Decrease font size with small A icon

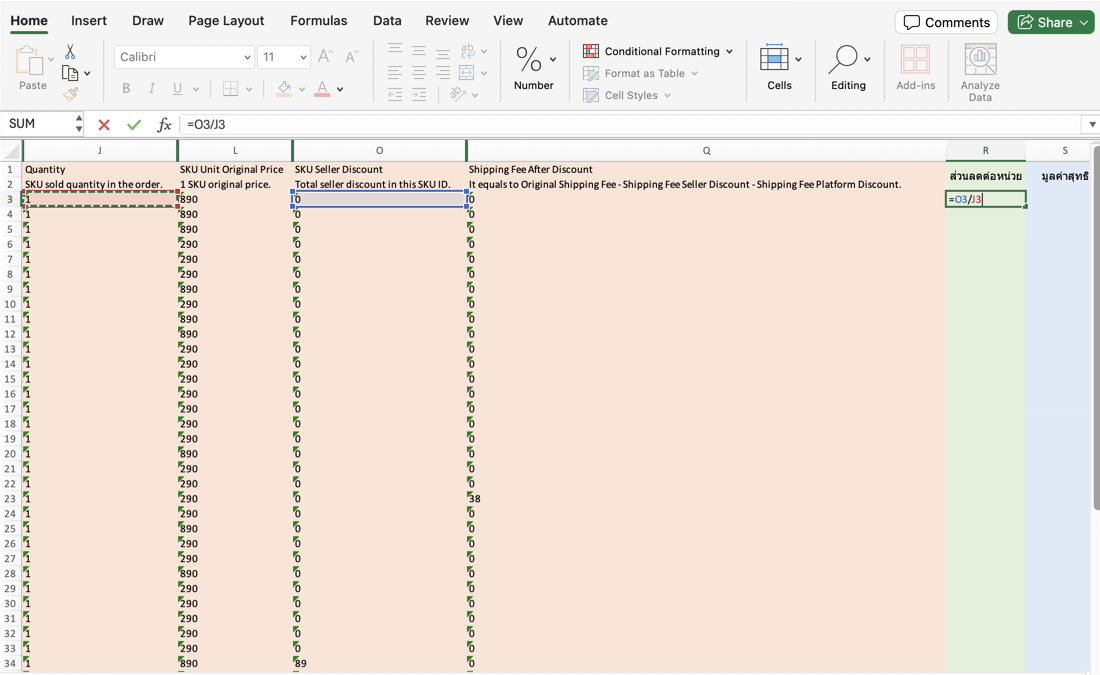351,57
